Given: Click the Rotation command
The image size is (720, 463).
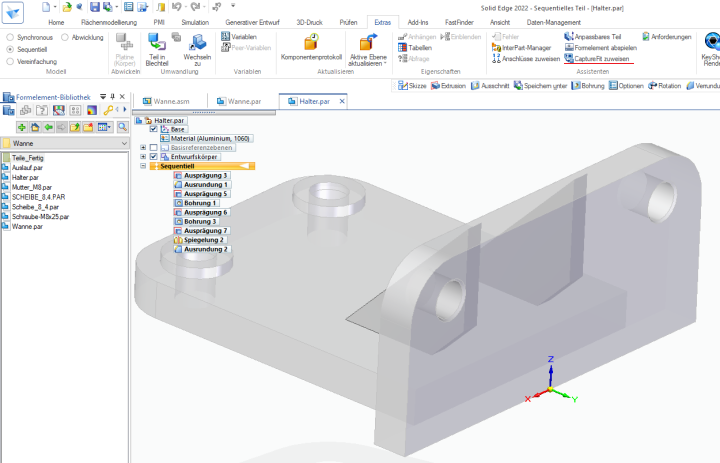Looking at the screenshot, I should click(664, 86).
